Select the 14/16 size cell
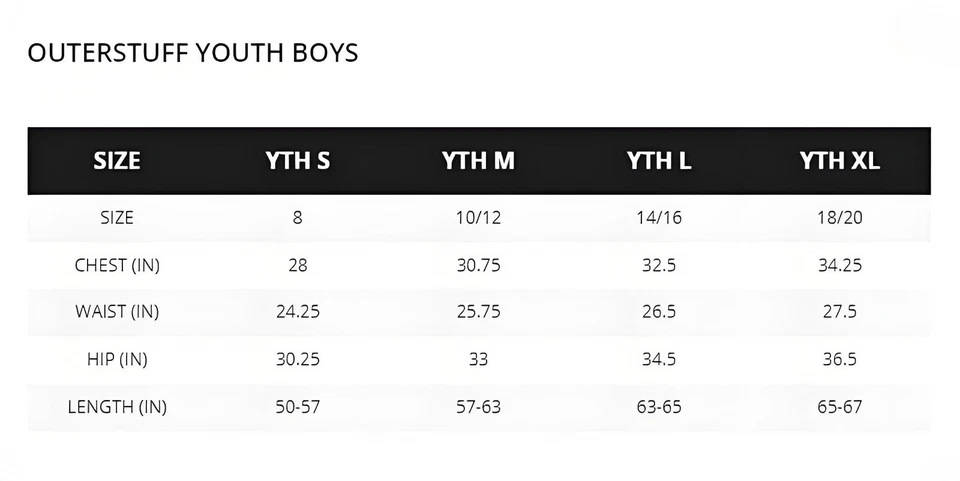 pos(659,217)
